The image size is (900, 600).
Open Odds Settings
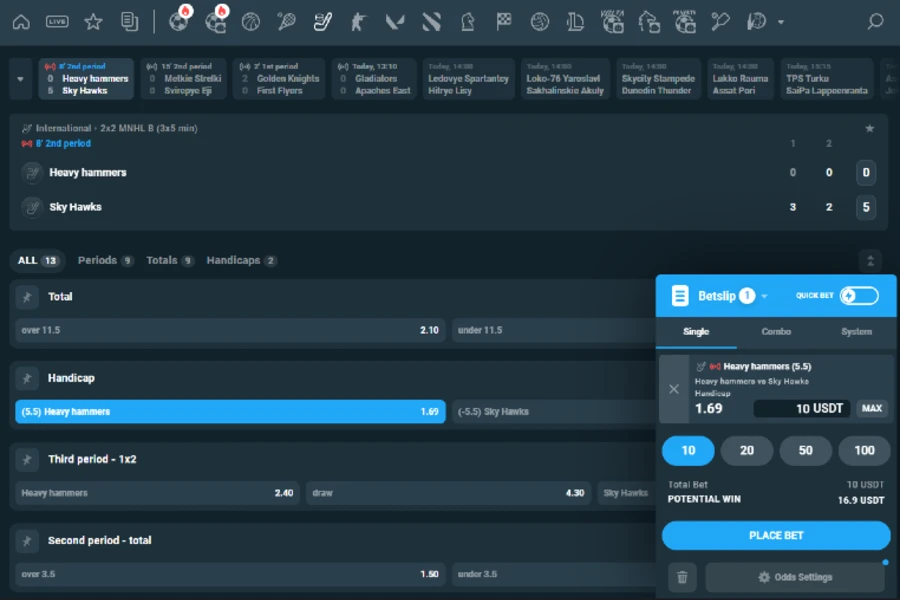[795, 577]
